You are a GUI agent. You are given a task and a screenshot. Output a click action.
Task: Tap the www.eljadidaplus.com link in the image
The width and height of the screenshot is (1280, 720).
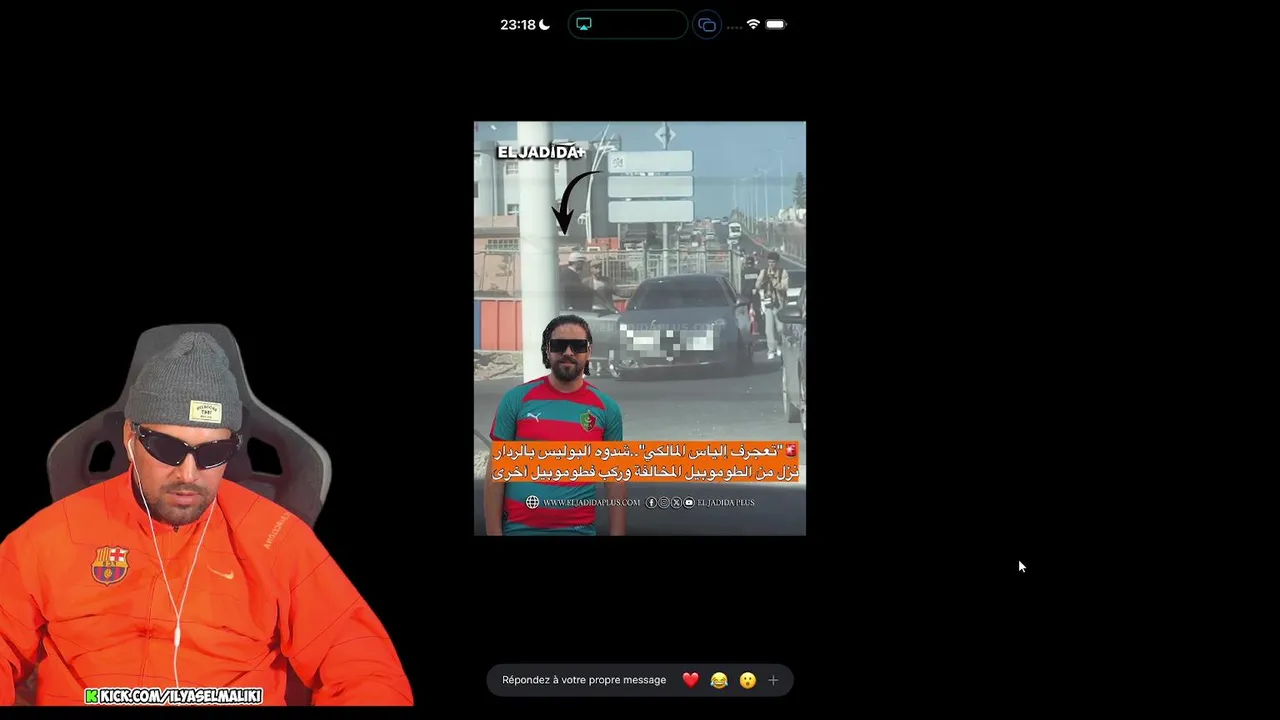click(591, 502)
